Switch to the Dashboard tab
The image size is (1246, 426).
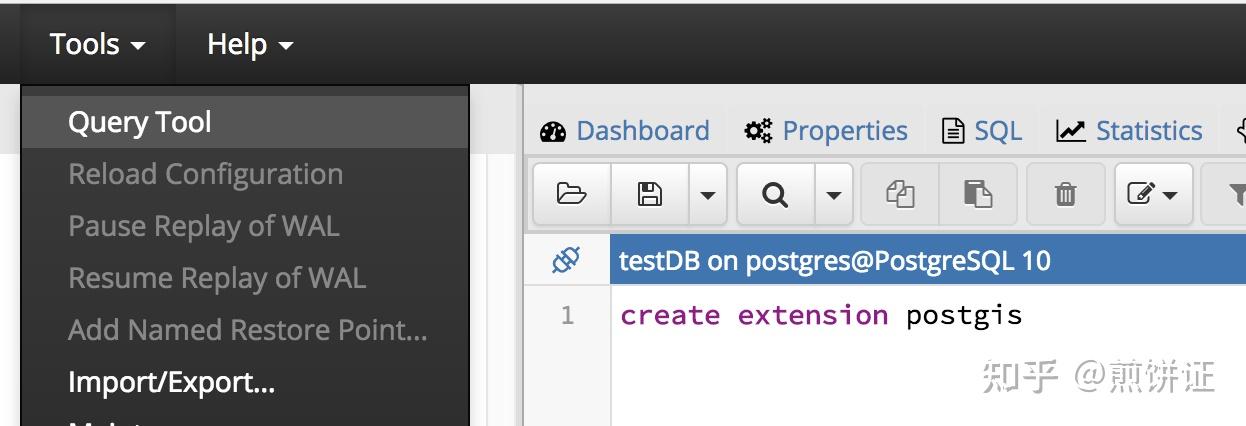[625, 131]
